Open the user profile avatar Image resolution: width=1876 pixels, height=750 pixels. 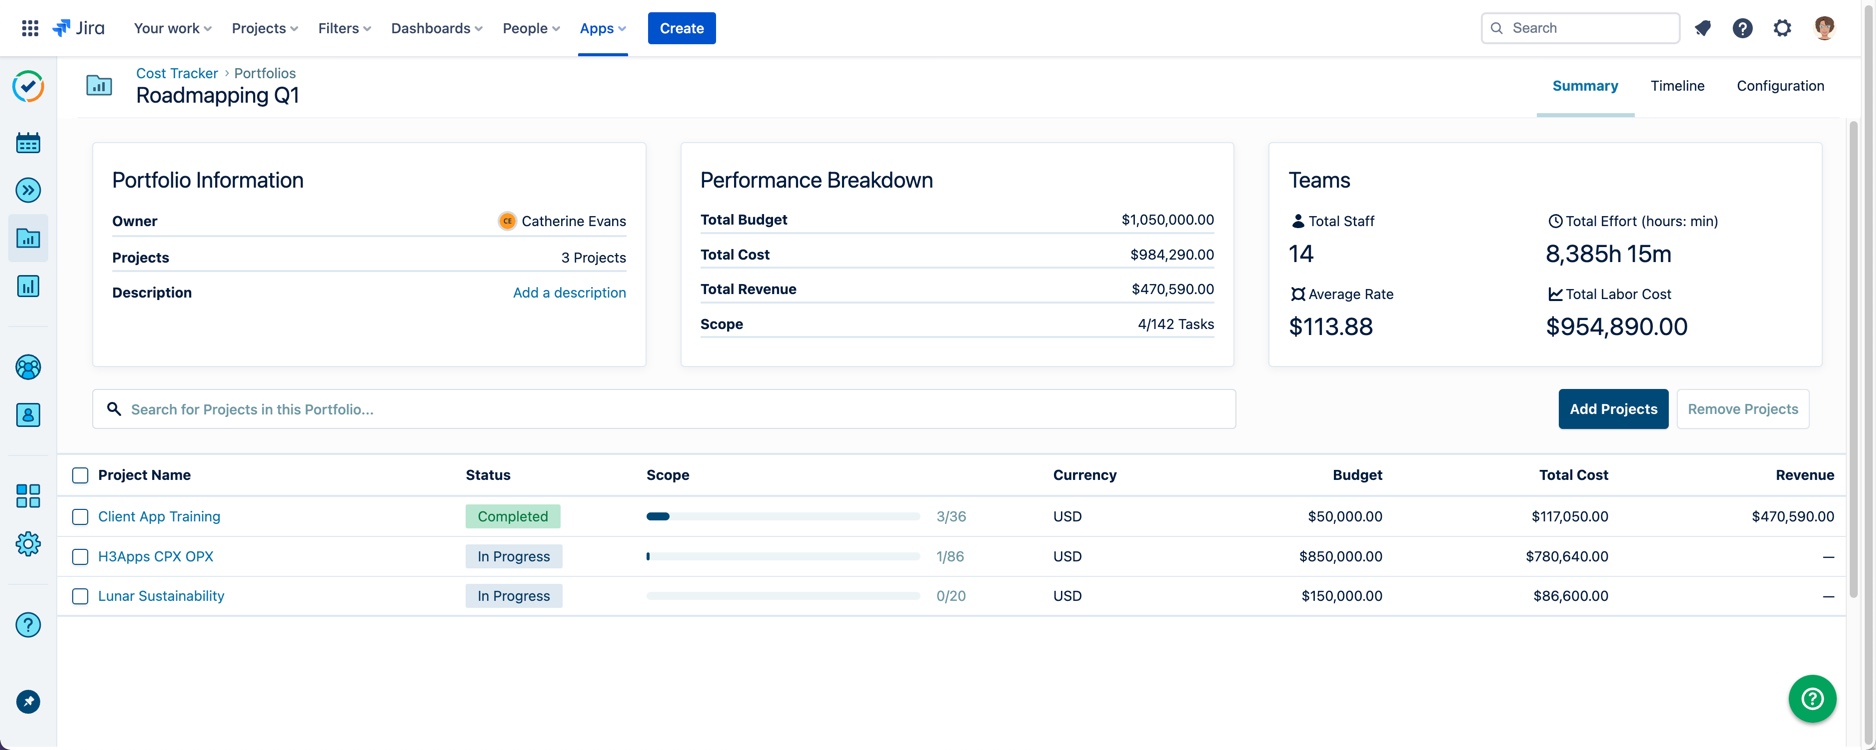tap(1825, 28)
